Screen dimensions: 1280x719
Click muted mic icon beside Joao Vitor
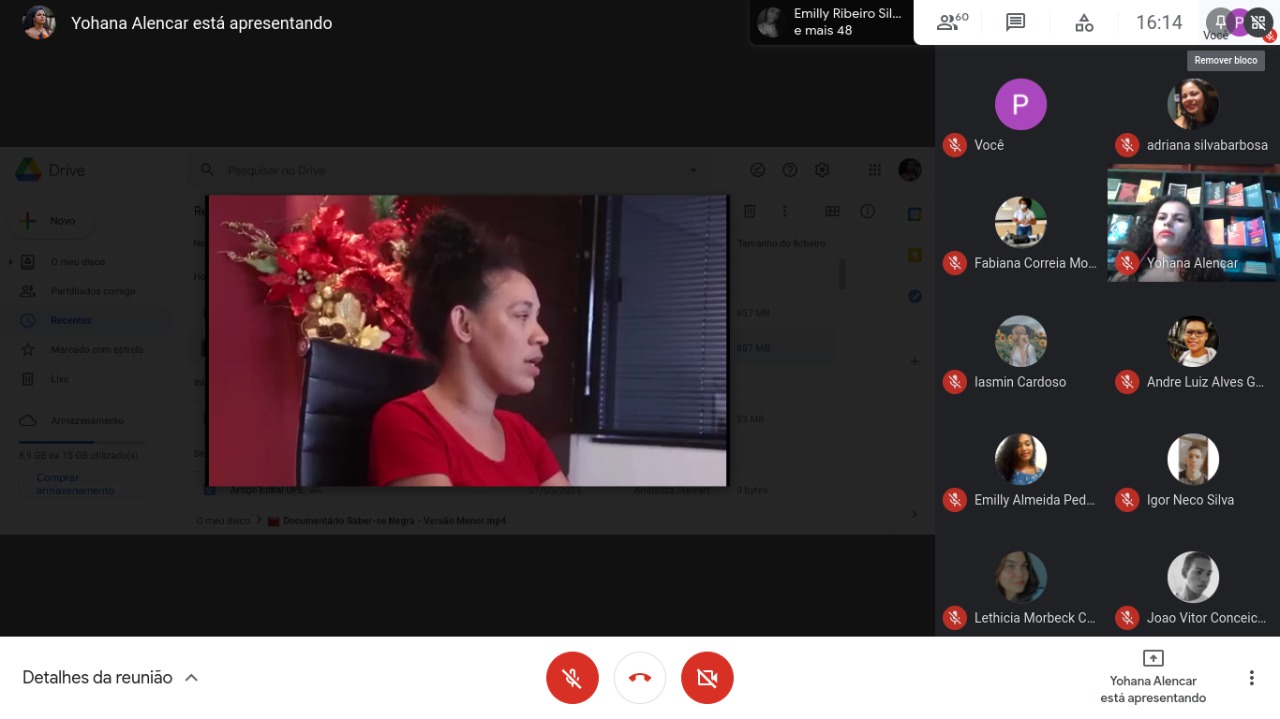click(x=1127, y=618)
